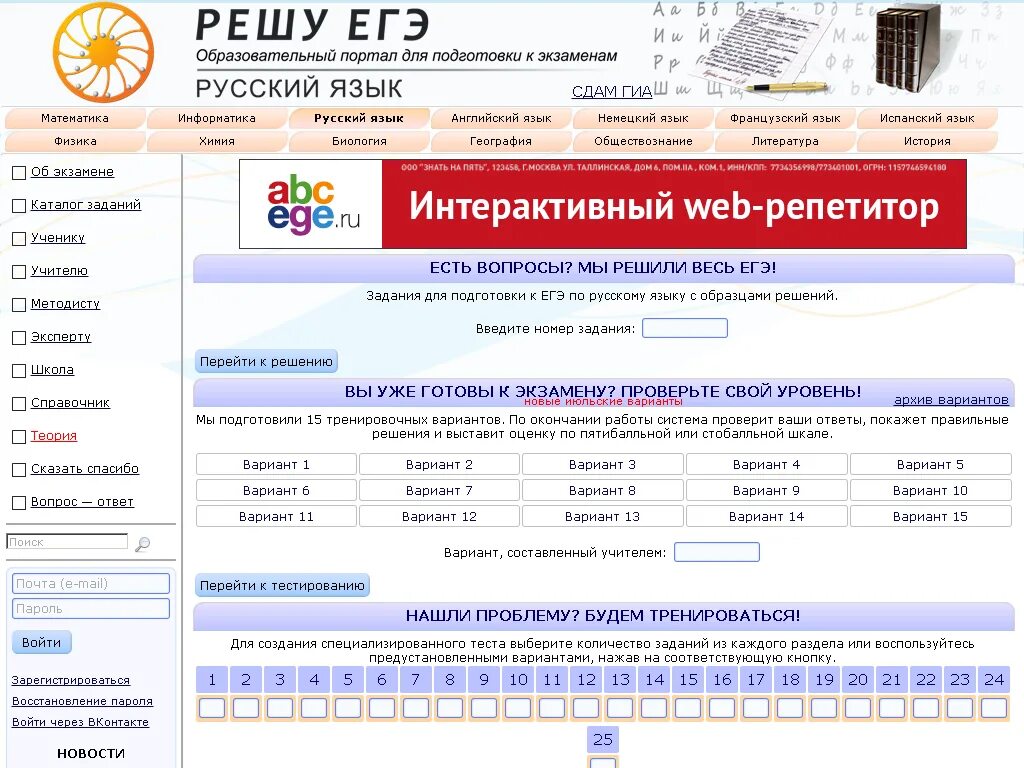
Task: Tick the checkbox beside Ученику
Action: pyautogui.click(x=19, y=238)
